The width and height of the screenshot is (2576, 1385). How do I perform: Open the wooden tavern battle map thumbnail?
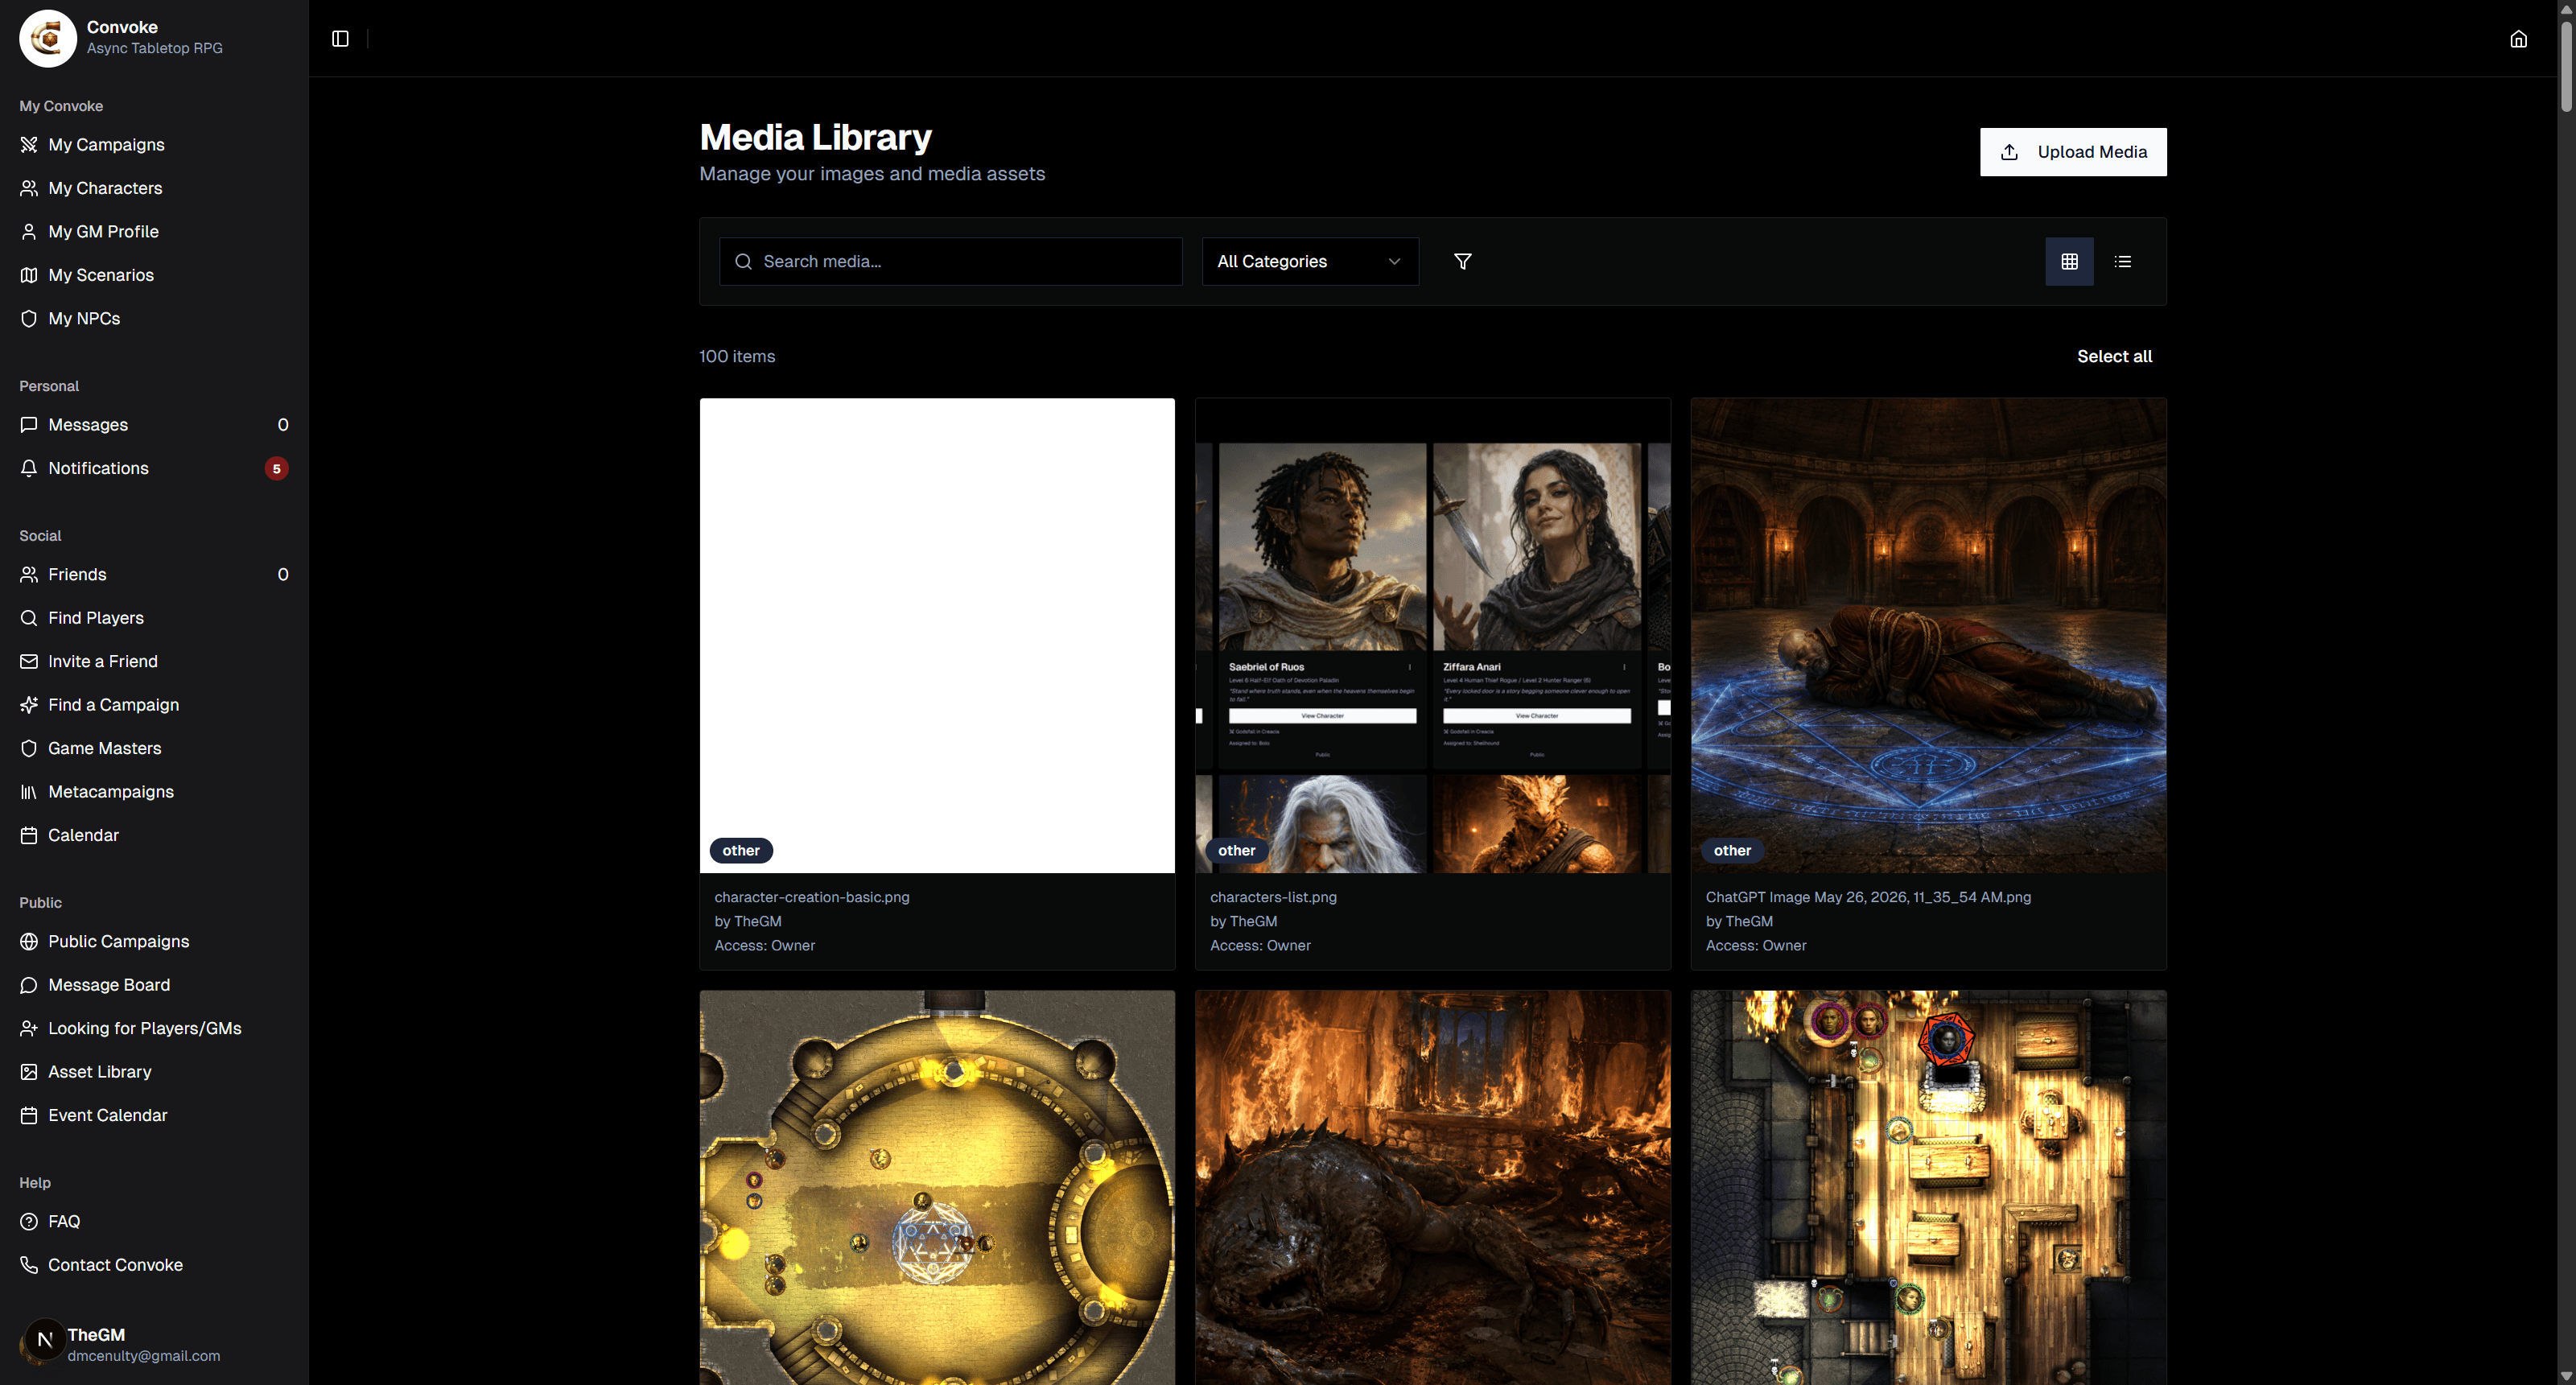click(x=1928, y=1188)
